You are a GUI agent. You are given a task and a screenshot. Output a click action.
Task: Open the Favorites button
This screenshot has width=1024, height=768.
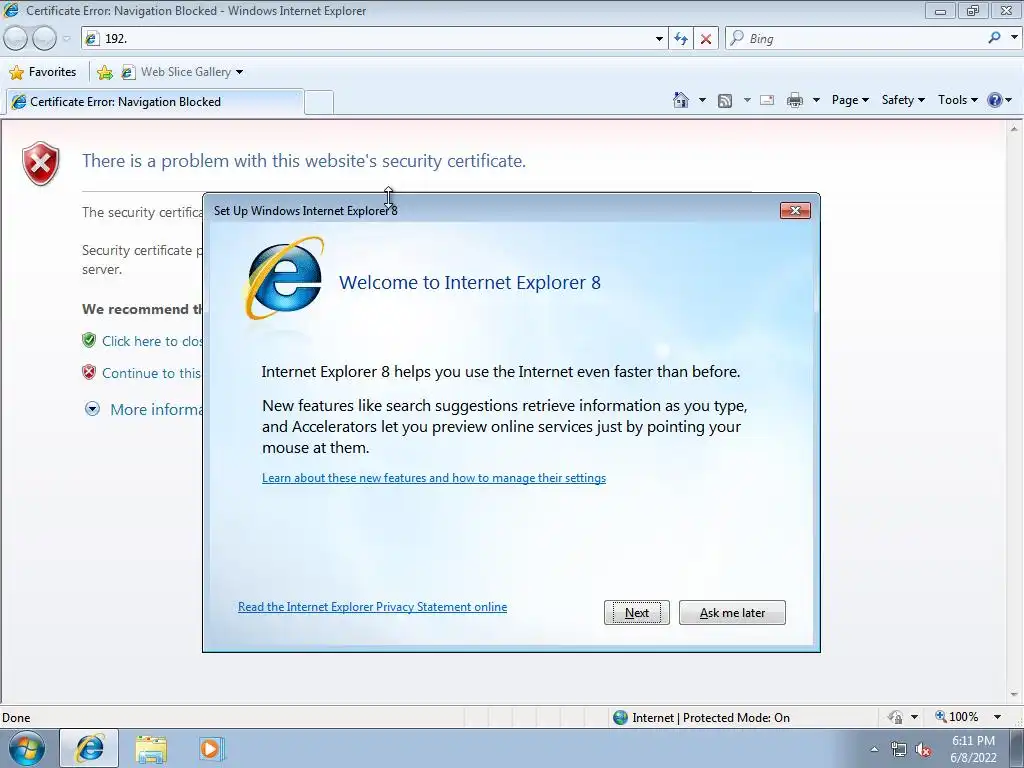(43, 72)
